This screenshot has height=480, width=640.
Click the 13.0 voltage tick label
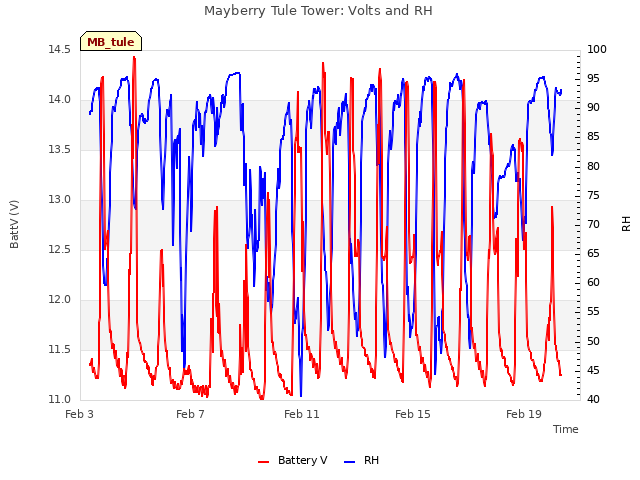(x=60, y=200)
